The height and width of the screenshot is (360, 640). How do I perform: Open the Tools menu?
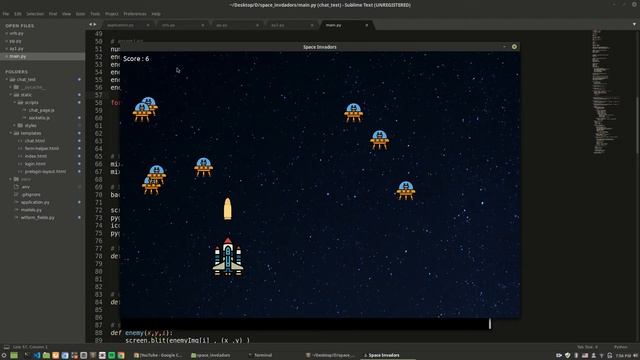tap(95, 14)
